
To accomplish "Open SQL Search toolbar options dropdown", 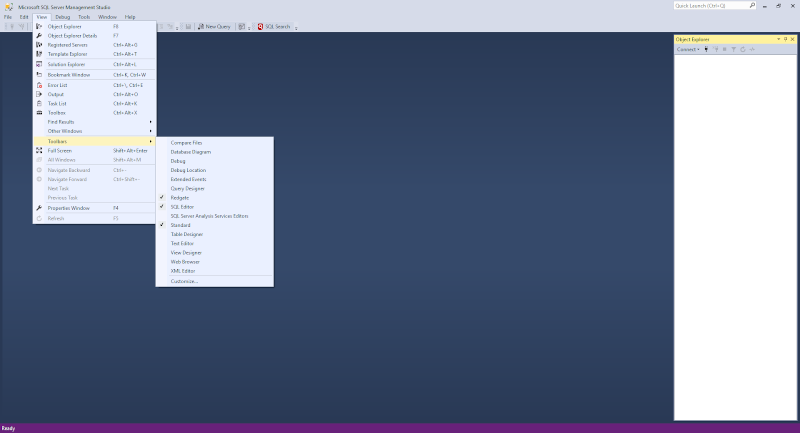I will click(x=296, y=28).
